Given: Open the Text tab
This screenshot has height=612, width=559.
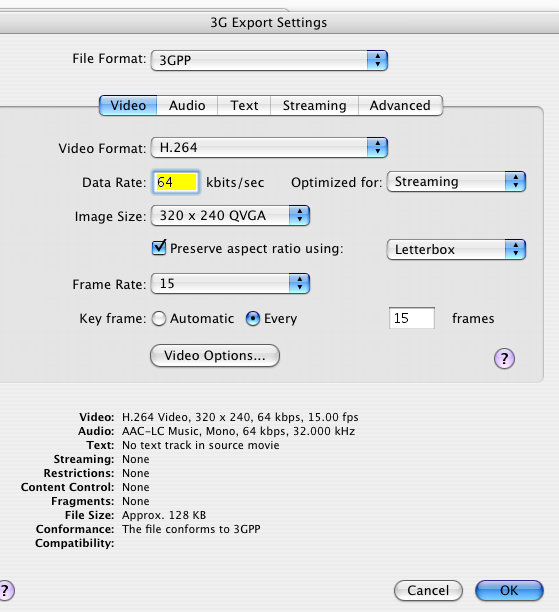Looking at the screenshot, I should tap(244, 105).
